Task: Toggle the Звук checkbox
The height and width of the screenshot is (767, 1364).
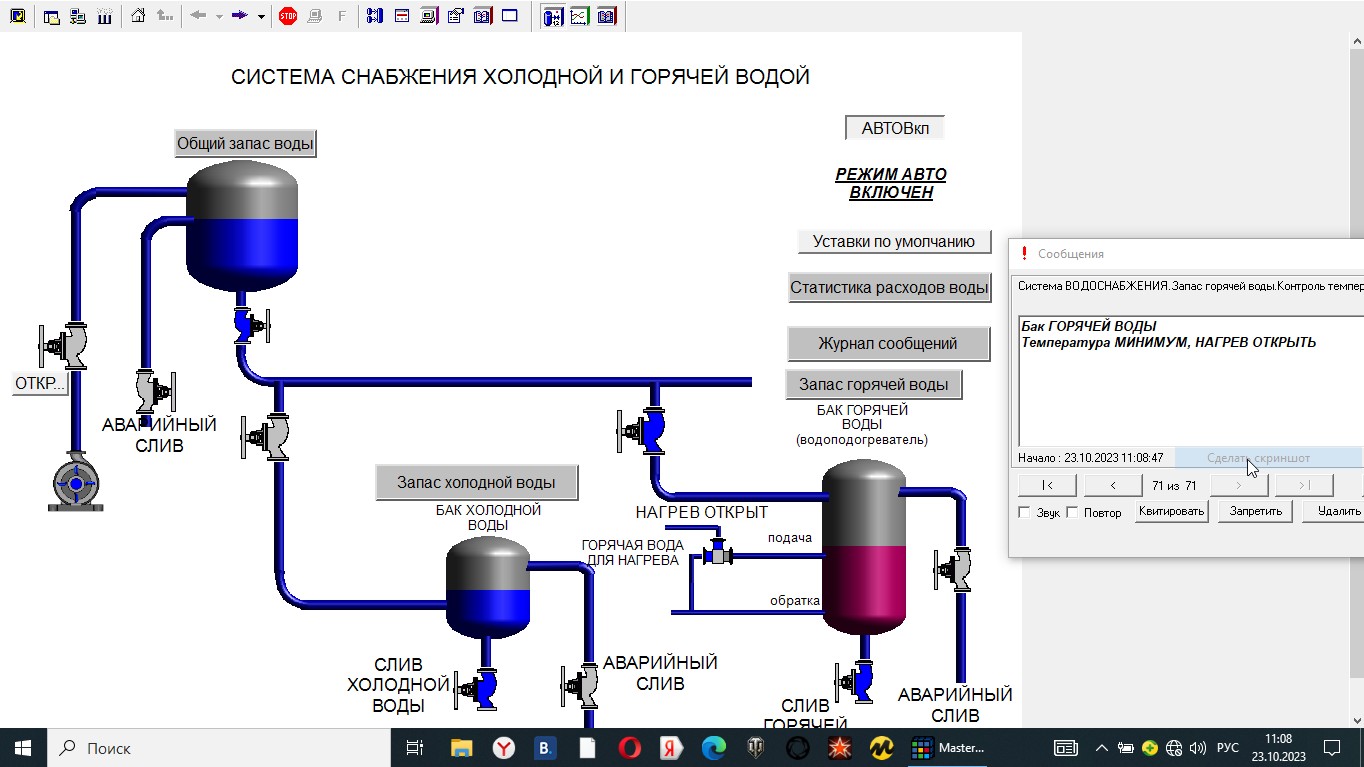Action: (1024, 512)
